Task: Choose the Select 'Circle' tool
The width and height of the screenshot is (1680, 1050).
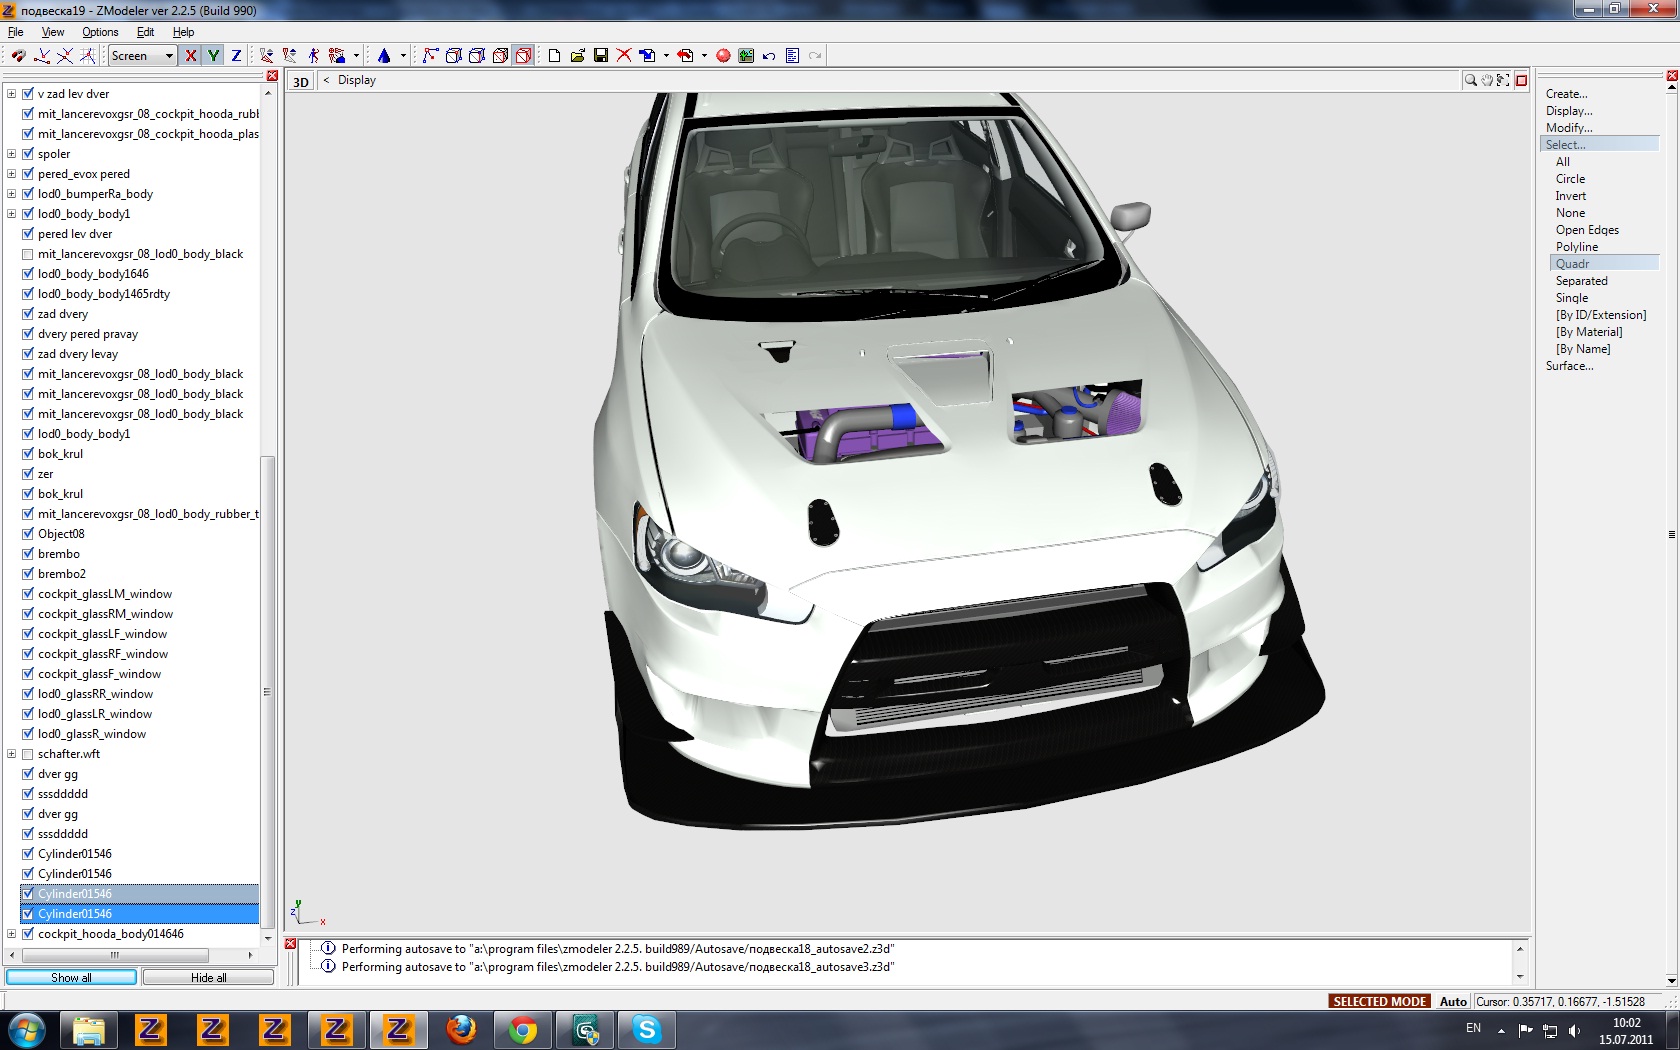Action: click(1570, 179)
